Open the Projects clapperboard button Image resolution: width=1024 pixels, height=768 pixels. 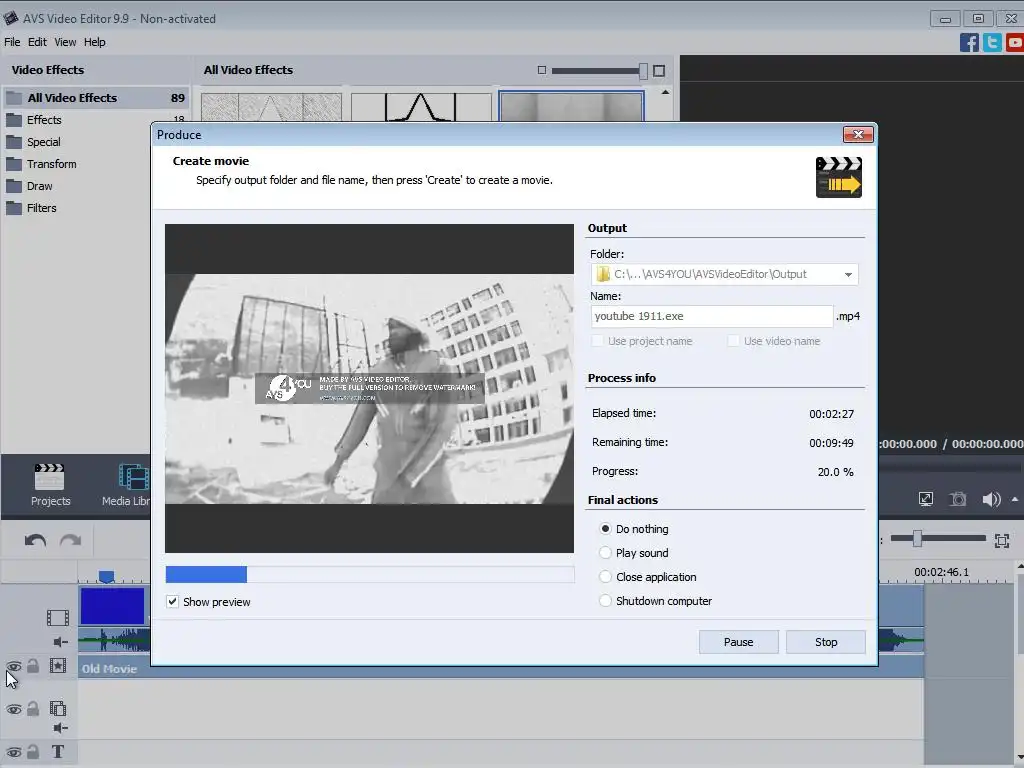pos(50,485)
